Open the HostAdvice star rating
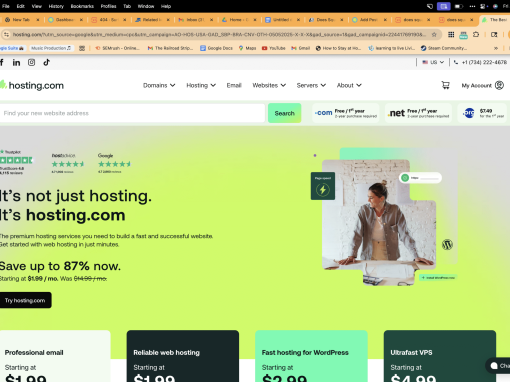This screenshot has width=510, height=382. pyautogui.click(x=68, y=163)
